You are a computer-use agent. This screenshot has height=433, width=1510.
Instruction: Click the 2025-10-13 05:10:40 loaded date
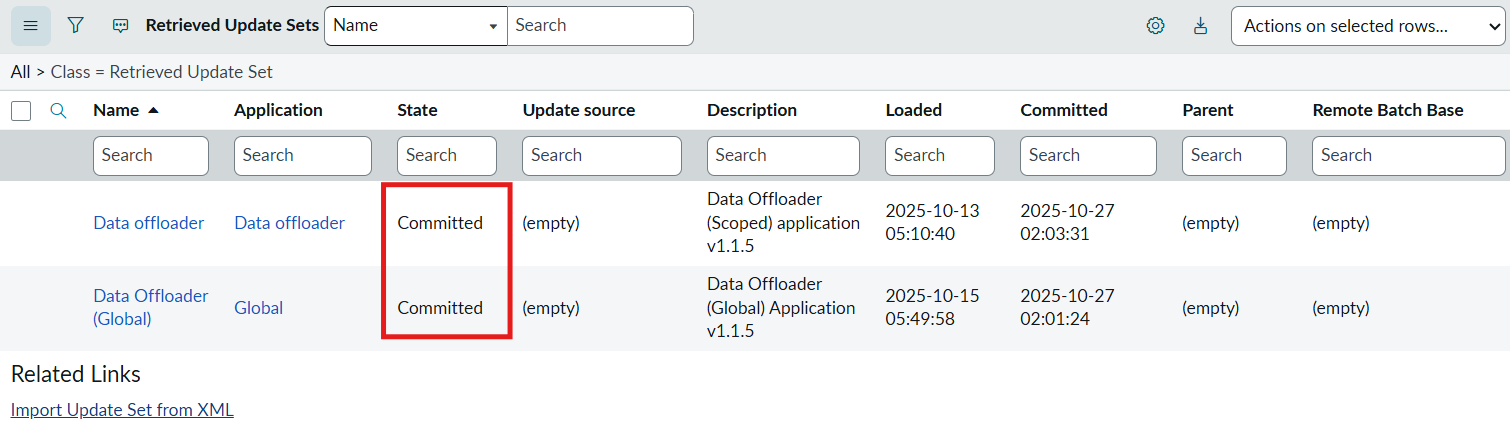(x=933, y=223)
